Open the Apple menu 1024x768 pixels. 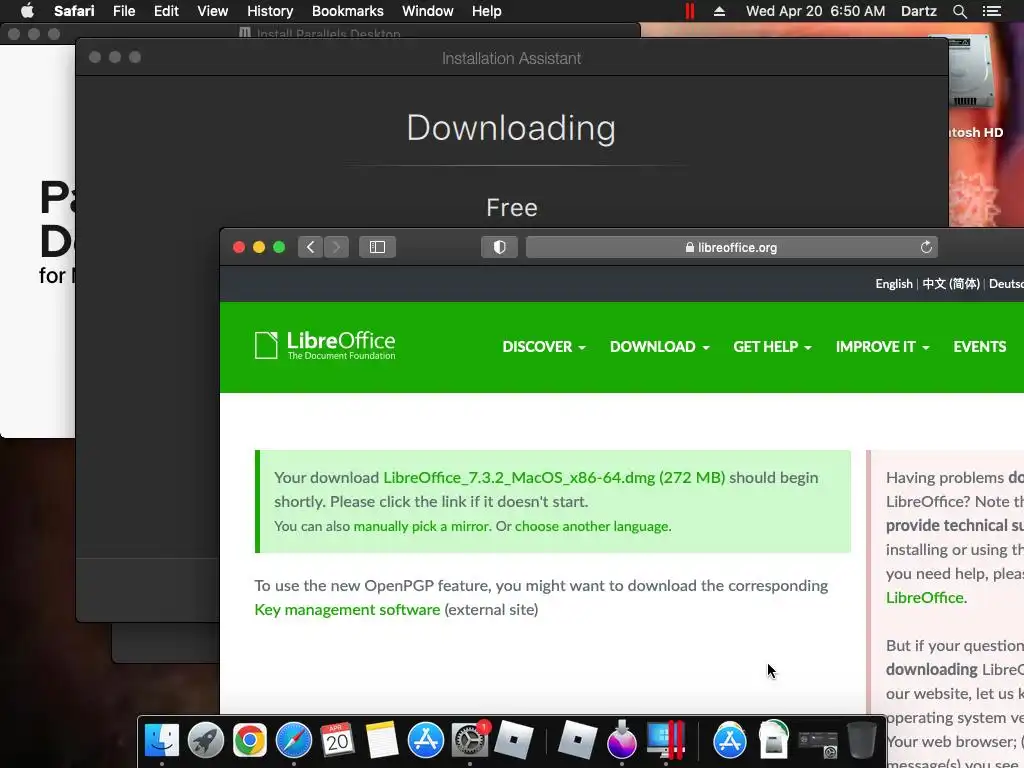(27, 11)
